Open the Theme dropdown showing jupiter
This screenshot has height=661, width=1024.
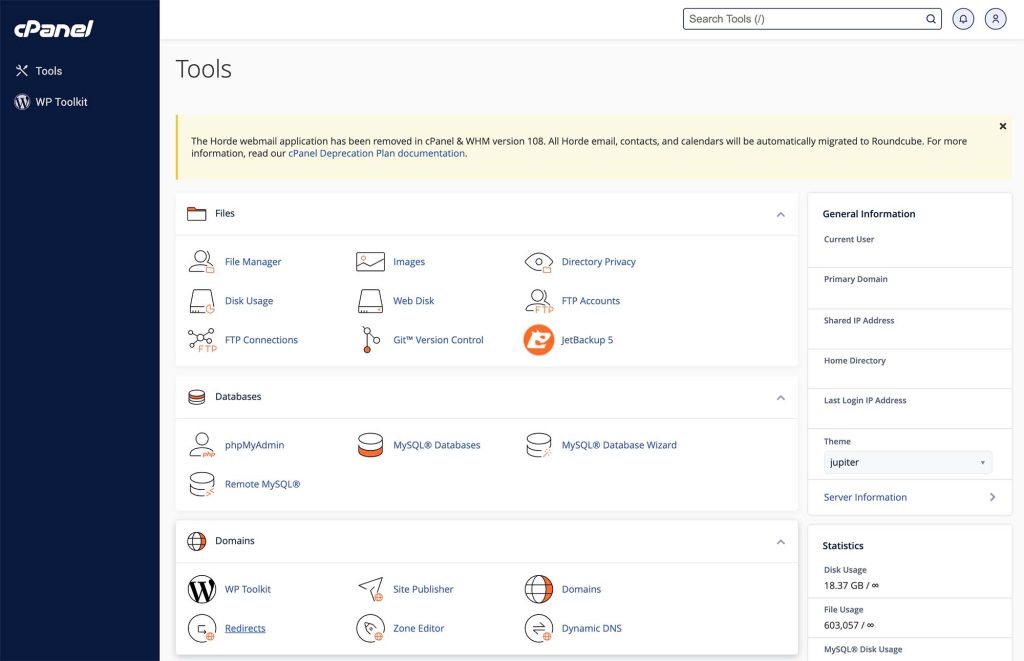point(908,463)
